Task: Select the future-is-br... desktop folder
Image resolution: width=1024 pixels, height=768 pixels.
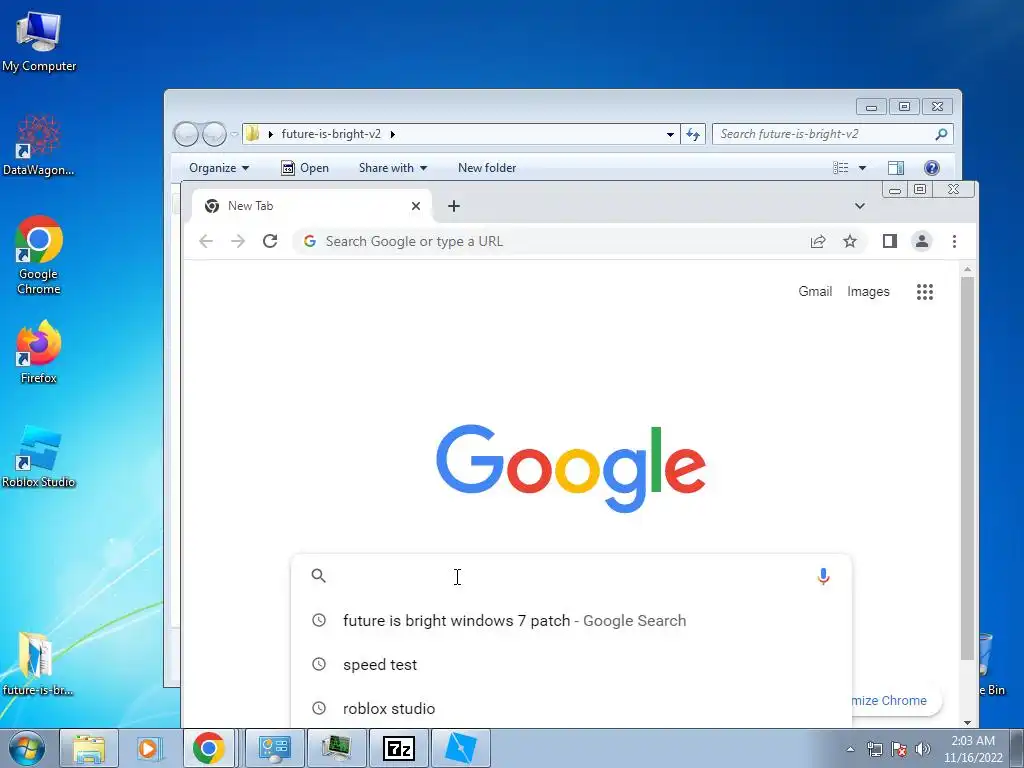Action: [x=37, y=664]
